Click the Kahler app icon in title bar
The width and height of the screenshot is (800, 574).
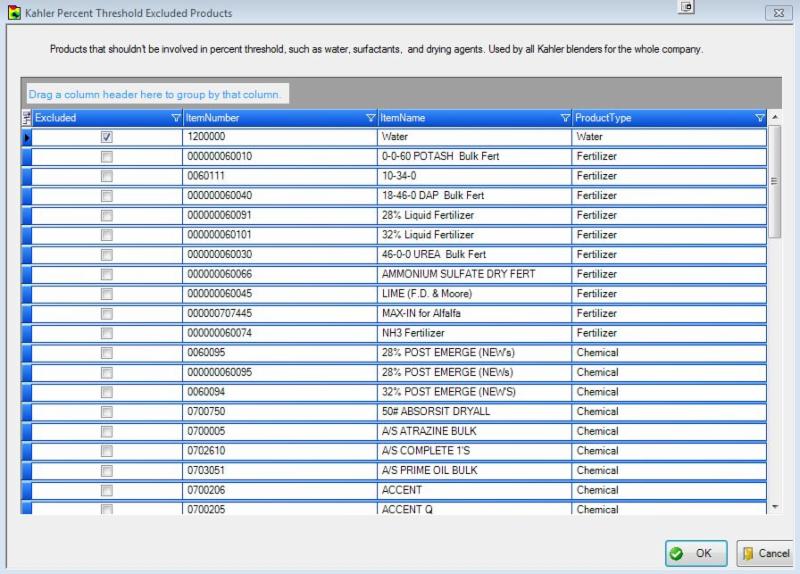point(13,13)
